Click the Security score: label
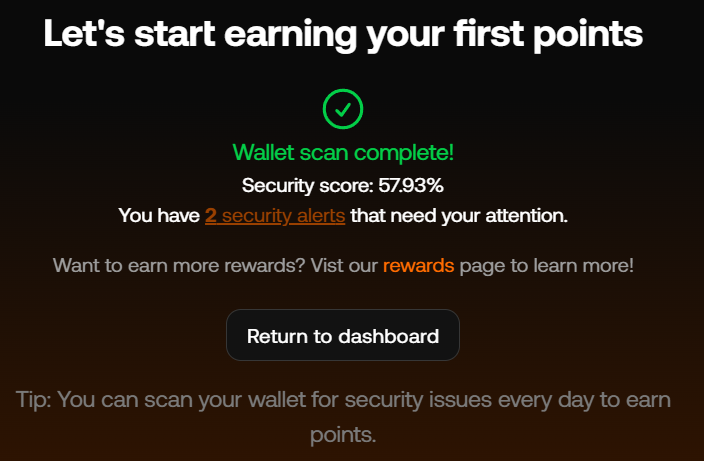Image resolution: width=704 pixels, height=461 pixels. click(x=308, y=185)
